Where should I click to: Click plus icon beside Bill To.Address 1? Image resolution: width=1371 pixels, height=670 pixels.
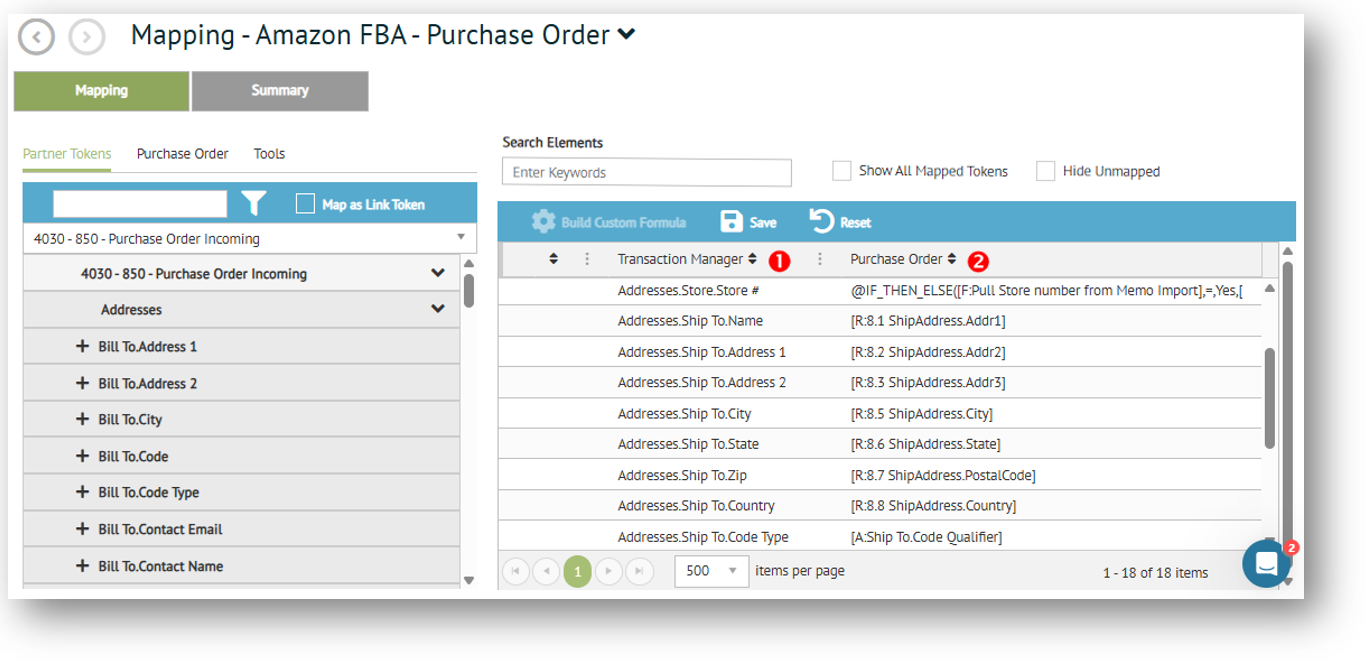tap(82, 347)
